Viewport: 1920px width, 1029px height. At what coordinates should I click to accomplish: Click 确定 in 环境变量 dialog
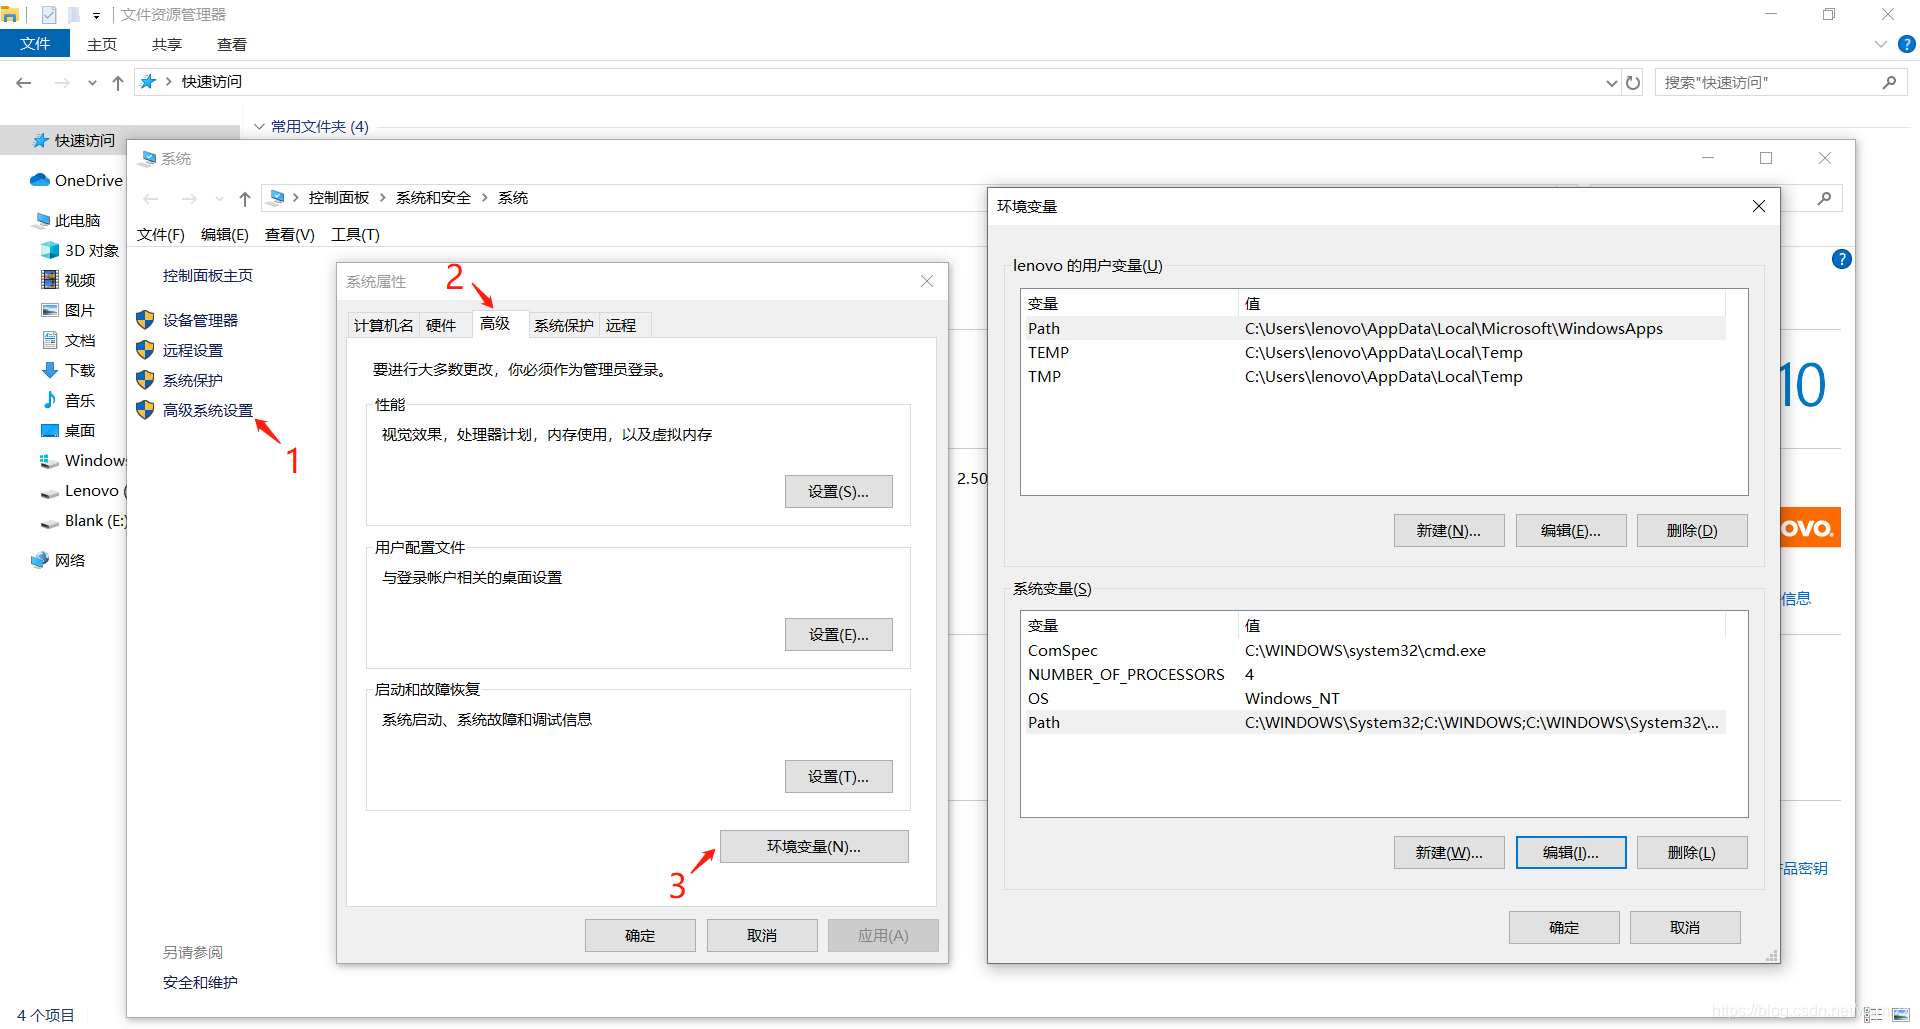pyautogui.click(x=1564, y=927)
